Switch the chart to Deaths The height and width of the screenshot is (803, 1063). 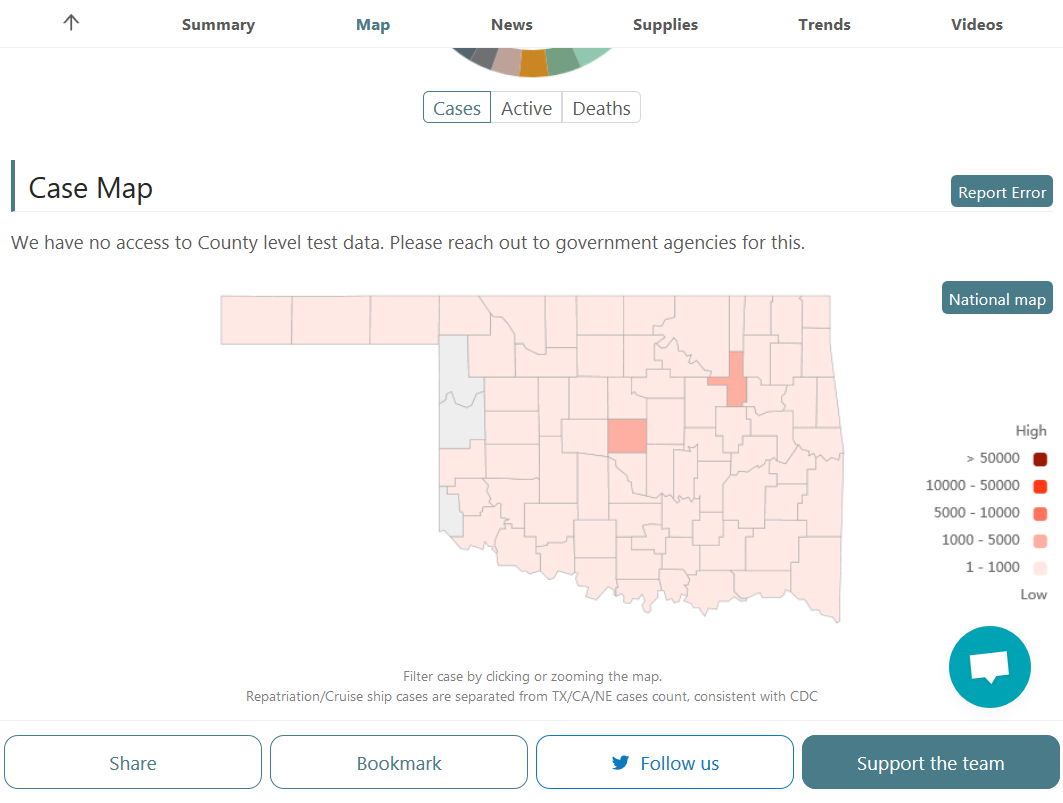601,108
